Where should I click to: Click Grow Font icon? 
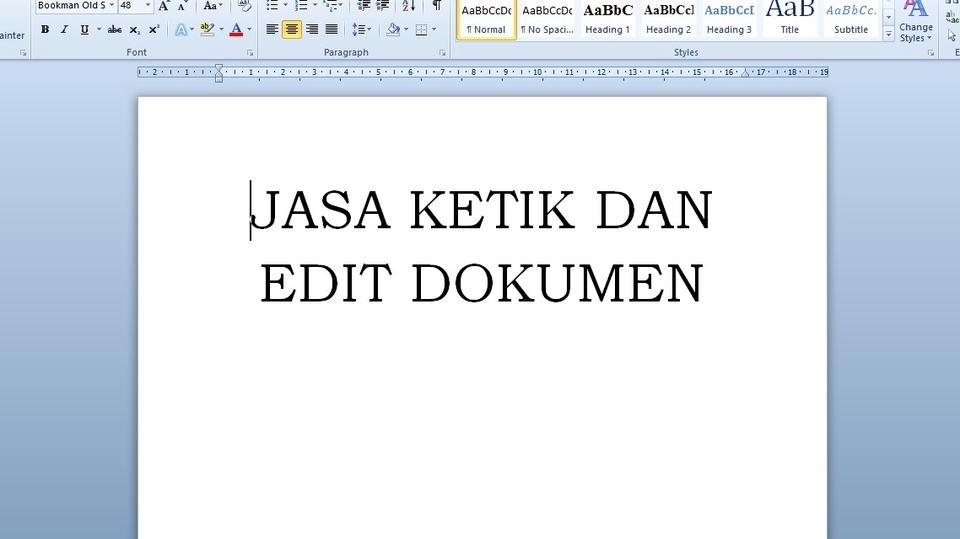[163, 6]
